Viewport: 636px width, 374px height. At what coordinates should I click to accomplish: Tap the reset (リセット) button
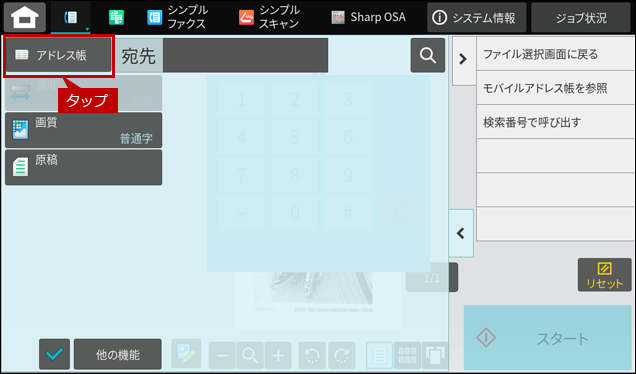604,275
